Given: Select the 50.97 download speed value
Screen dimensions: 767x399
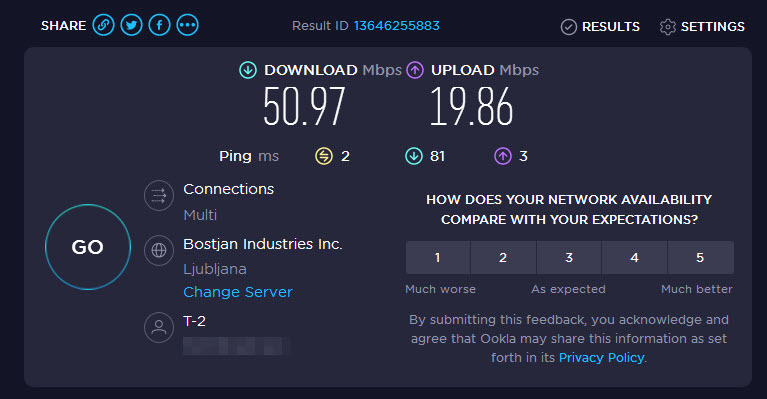Looking at the screenshot, I should click(304, 107).
